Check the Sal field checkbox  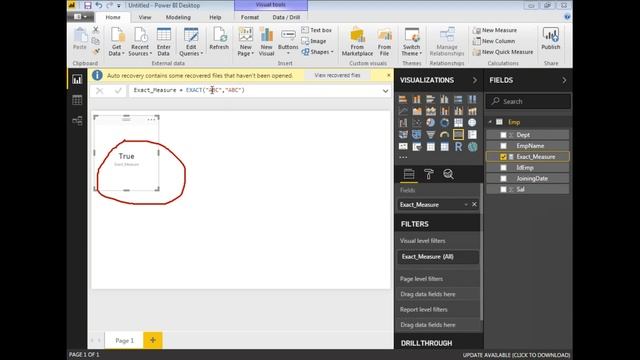point(503,189)
